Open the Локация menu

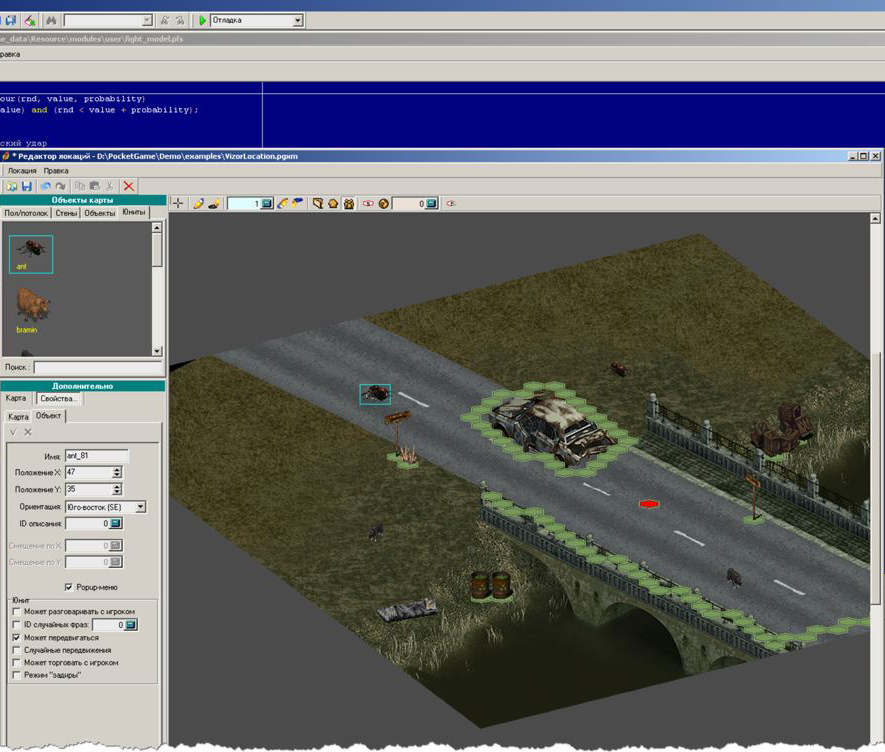click(x=22, y=171)
